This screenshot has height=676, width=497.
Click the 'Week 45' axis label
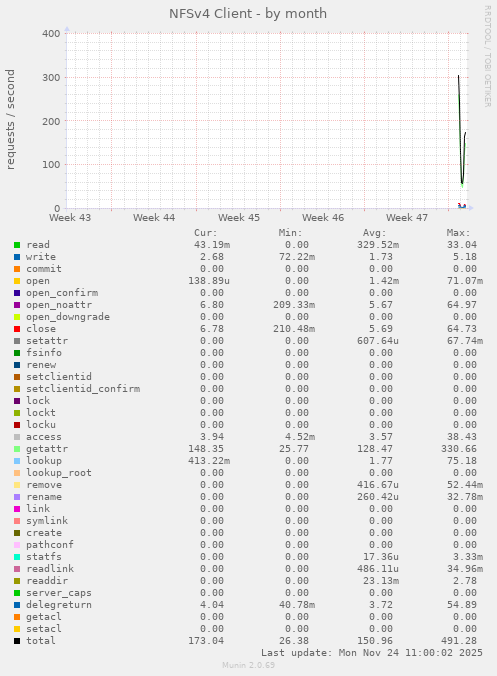coord(239,218)
